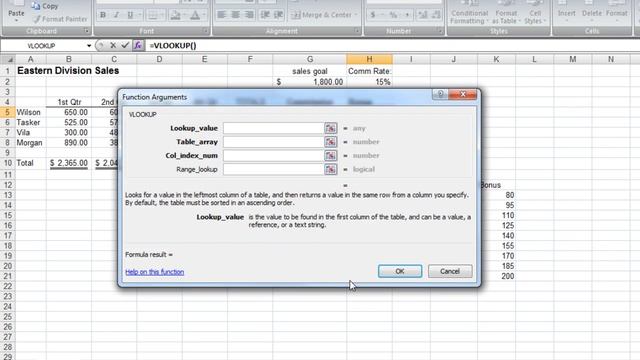Apply Accounting dollar number format
Image resolution: width=640 pixels, height=360 pixels.
click(373, 15)
